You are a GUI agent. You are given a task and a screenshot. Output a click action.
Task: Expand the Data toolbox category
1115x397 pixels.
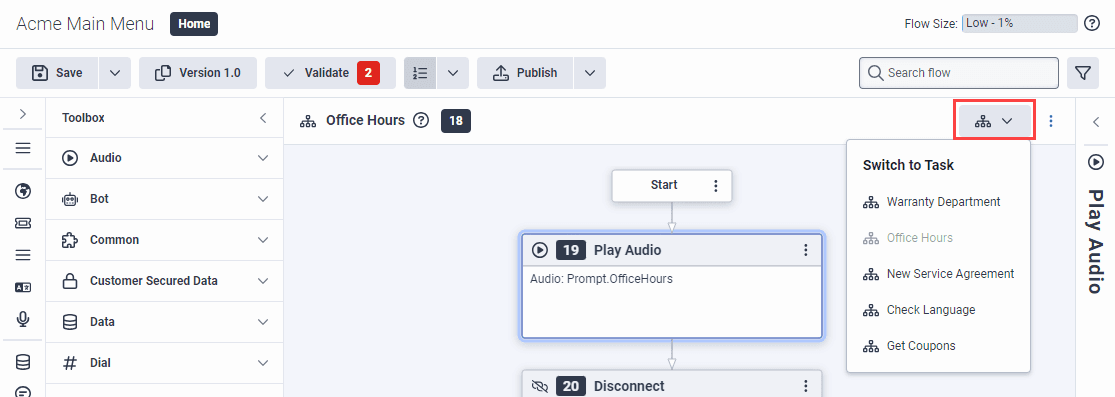262,322
